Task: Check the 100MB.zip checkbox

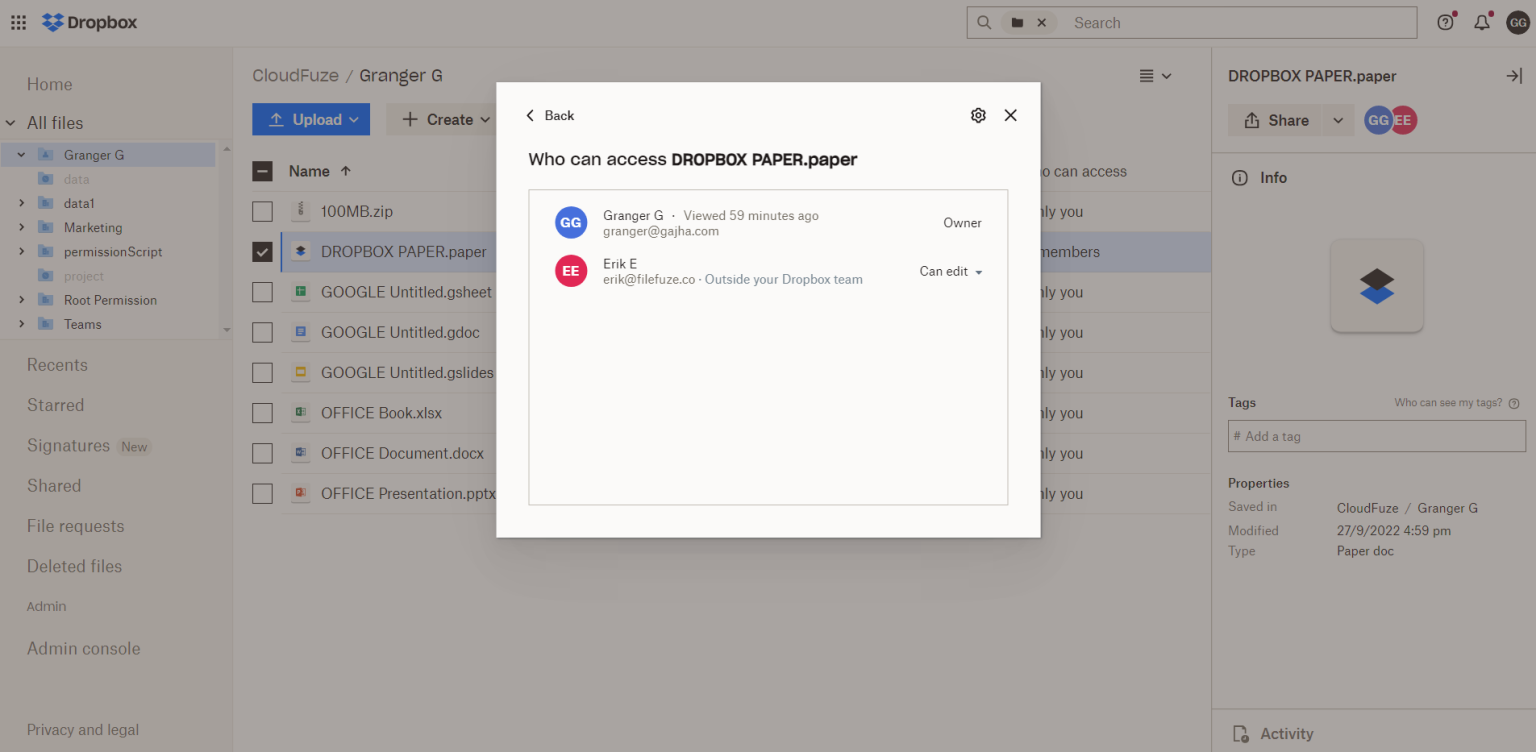Action: tap(262, 212)
